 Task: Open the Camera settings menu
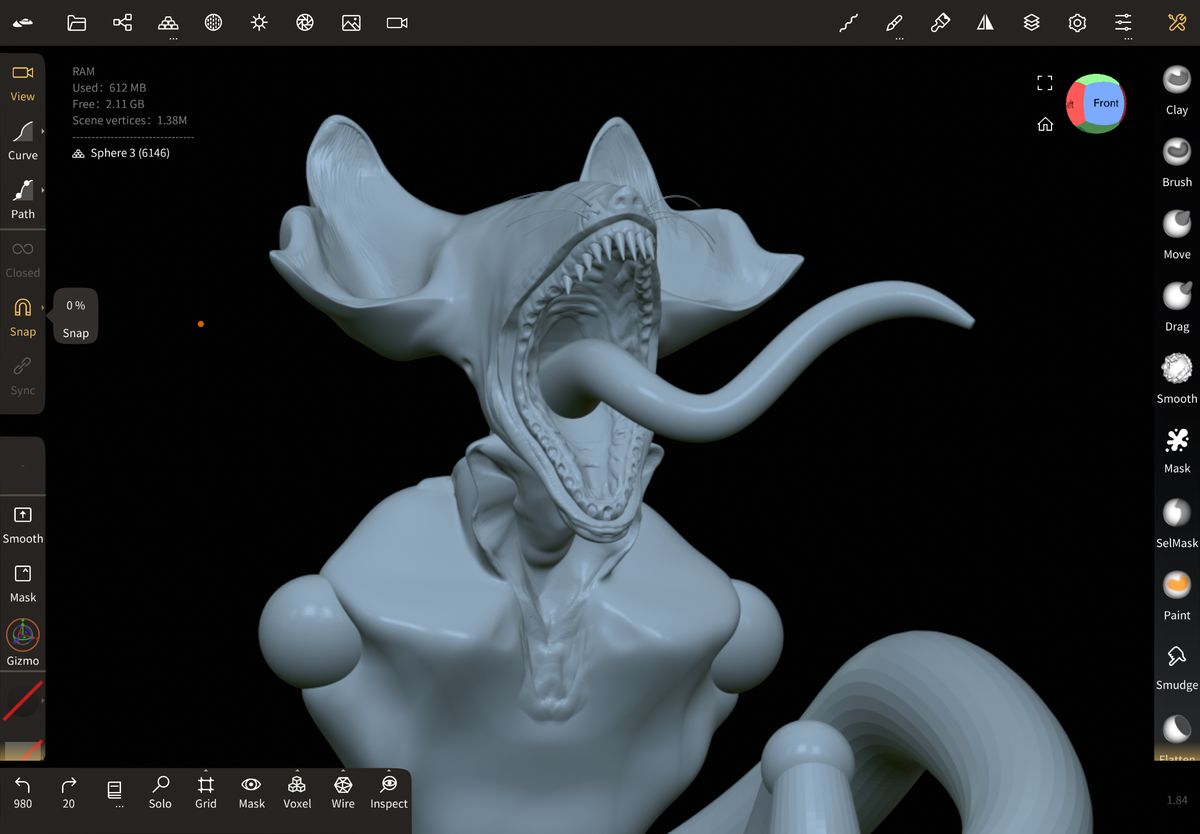[x=397, y=22]
